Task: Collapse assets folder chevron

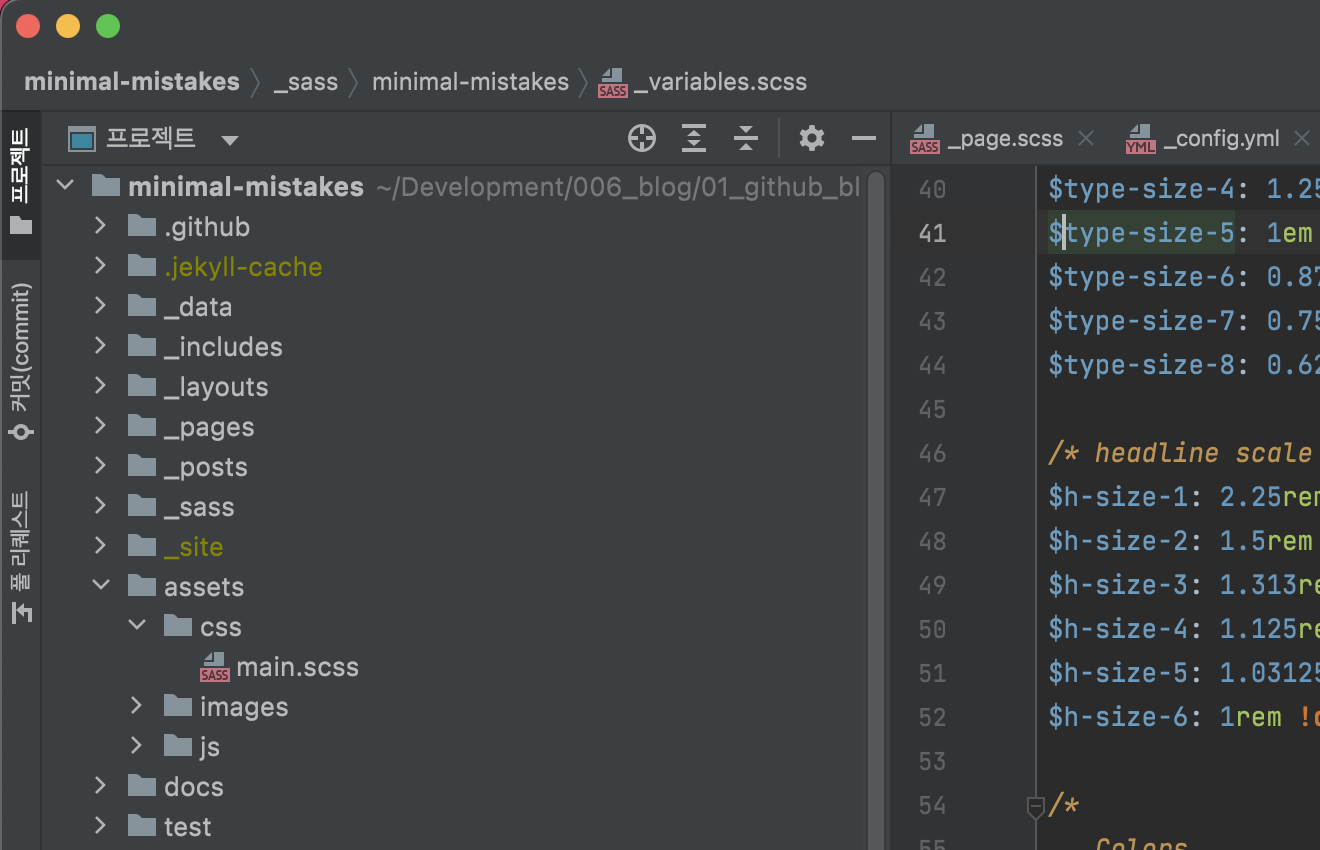Action: (101, 585)
